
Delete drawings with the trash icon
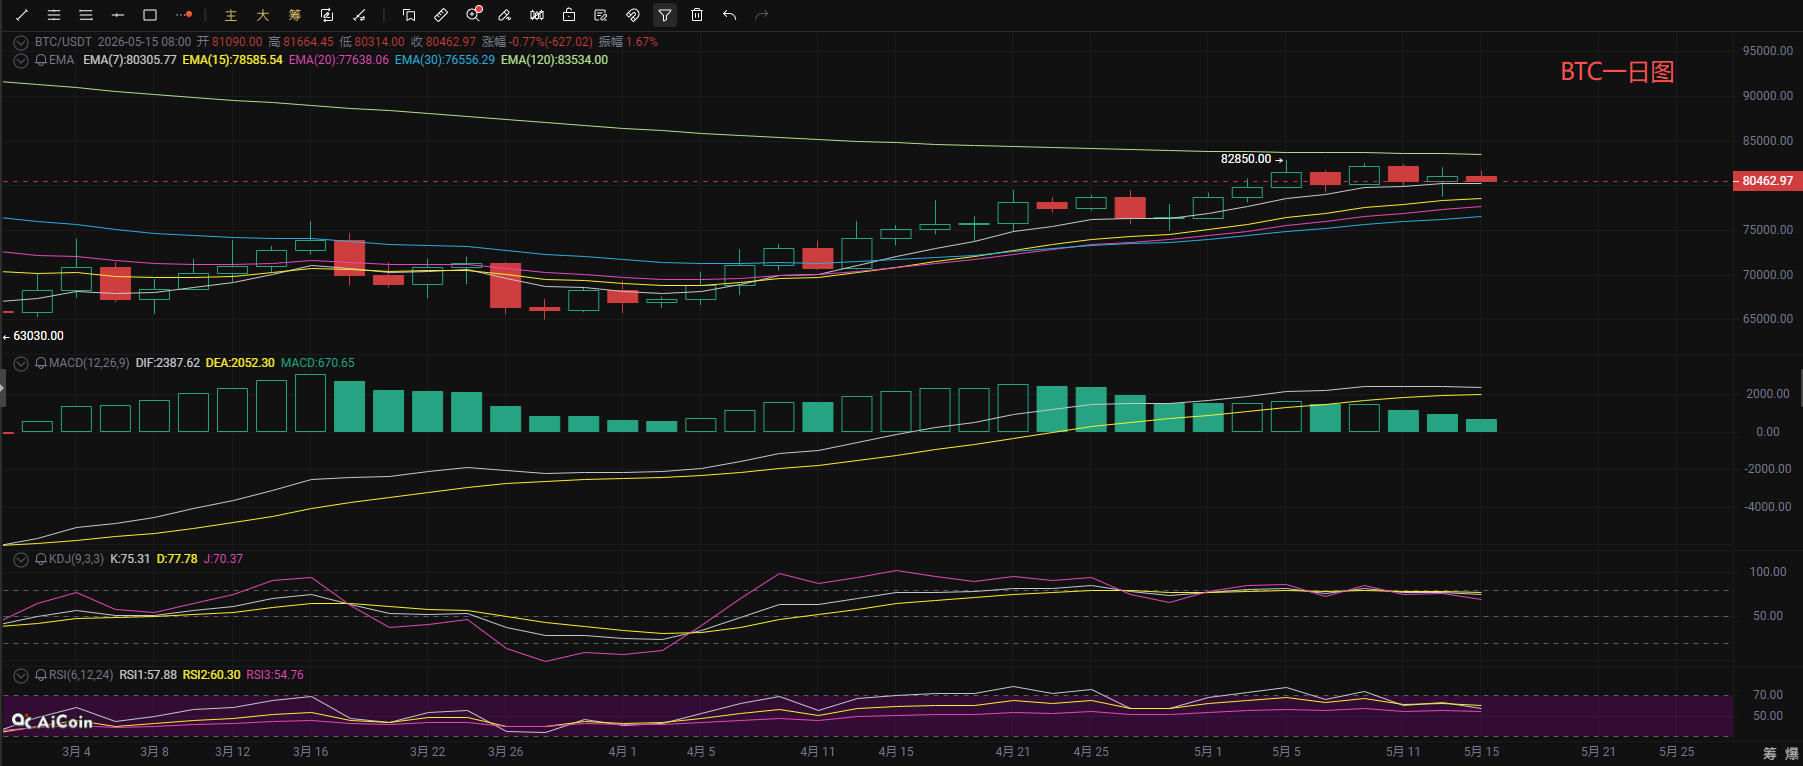tap(697, 15)
